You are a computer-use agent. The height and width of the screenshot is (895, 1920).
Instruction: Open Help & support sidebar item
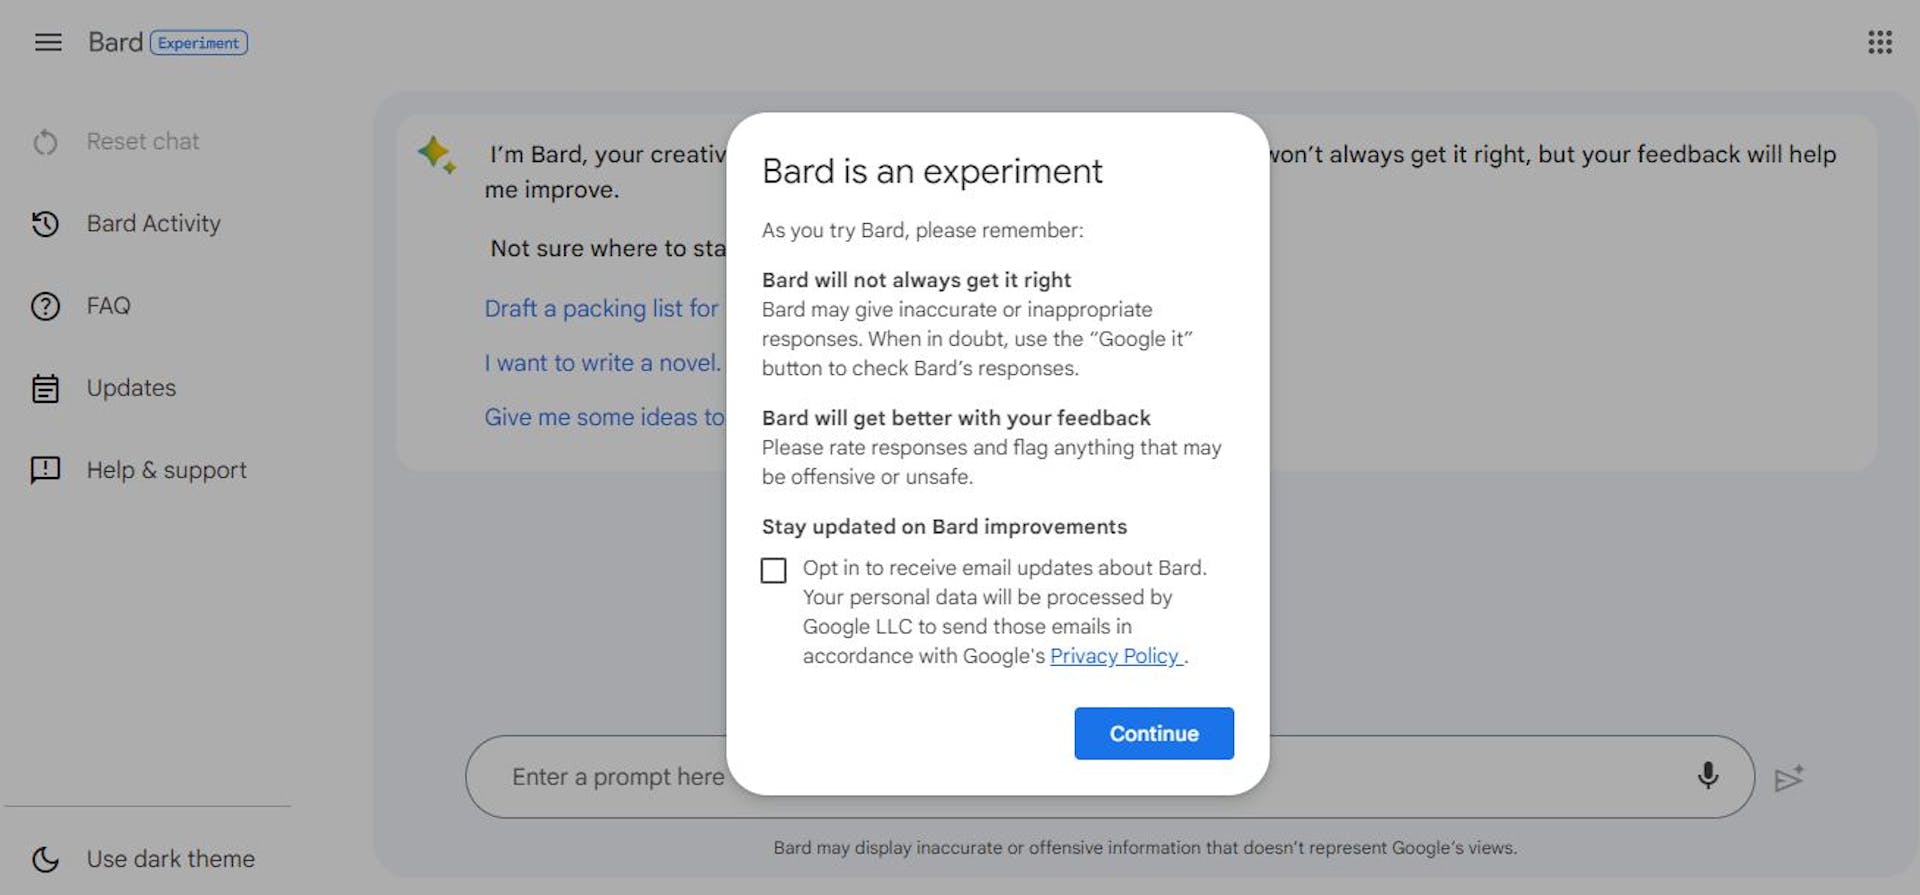(166, 470)
